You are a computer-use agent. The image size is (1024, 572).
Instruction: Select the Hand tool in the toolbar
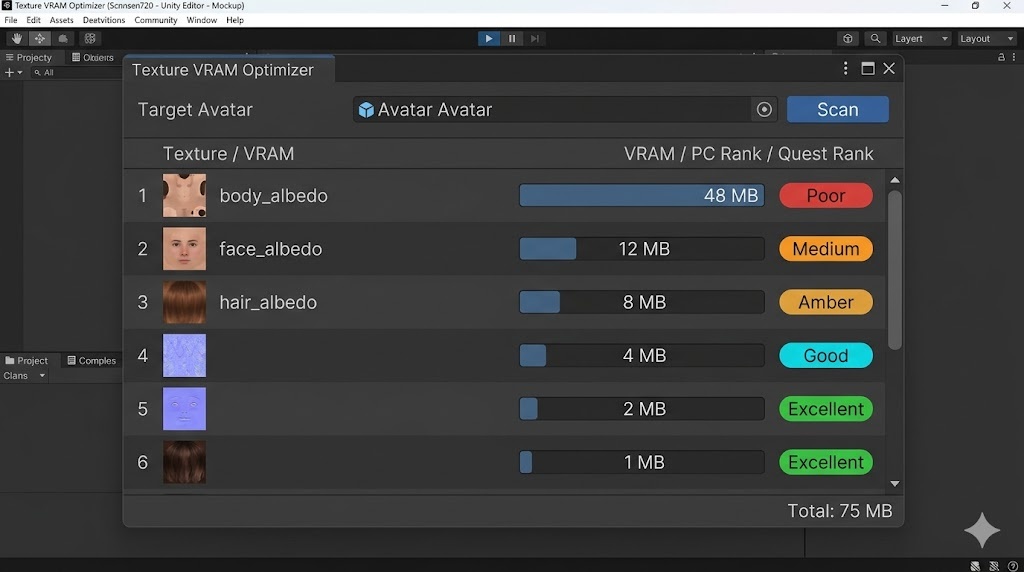pos(16,39)
